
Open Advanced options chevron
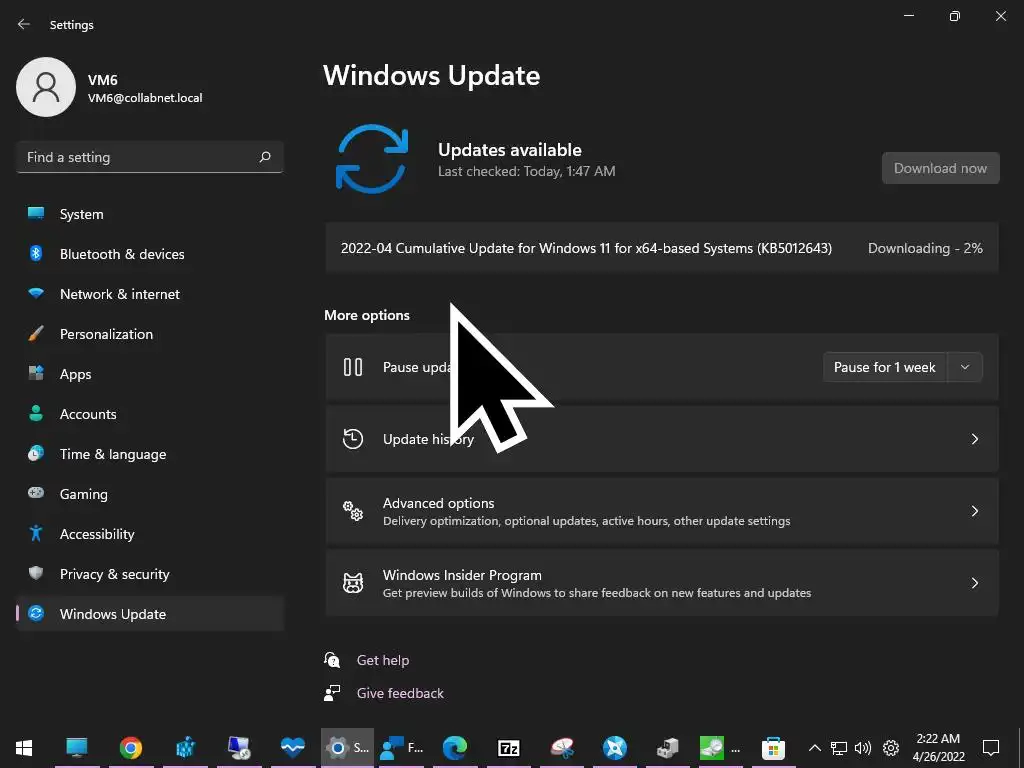(x=974, y=511)
